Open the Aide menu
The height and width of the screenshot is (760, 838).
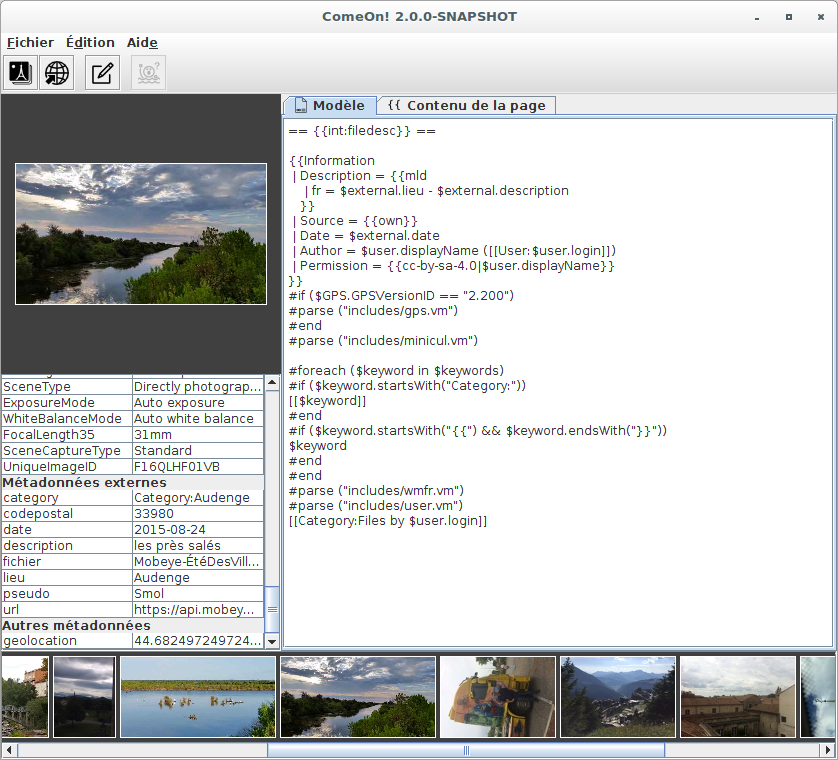coord(142,42)
